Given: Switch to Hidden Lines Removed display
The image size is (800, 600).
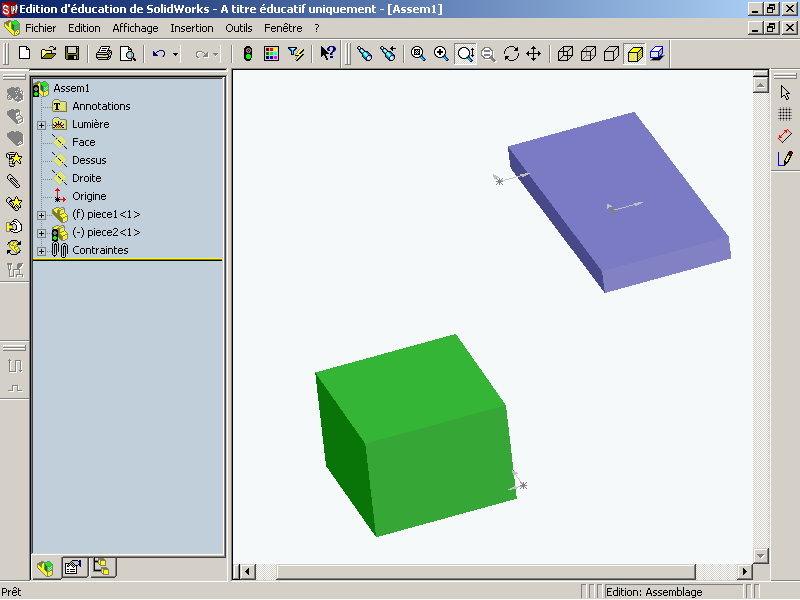Looking at the screenshot, I should tap(611, 54).
